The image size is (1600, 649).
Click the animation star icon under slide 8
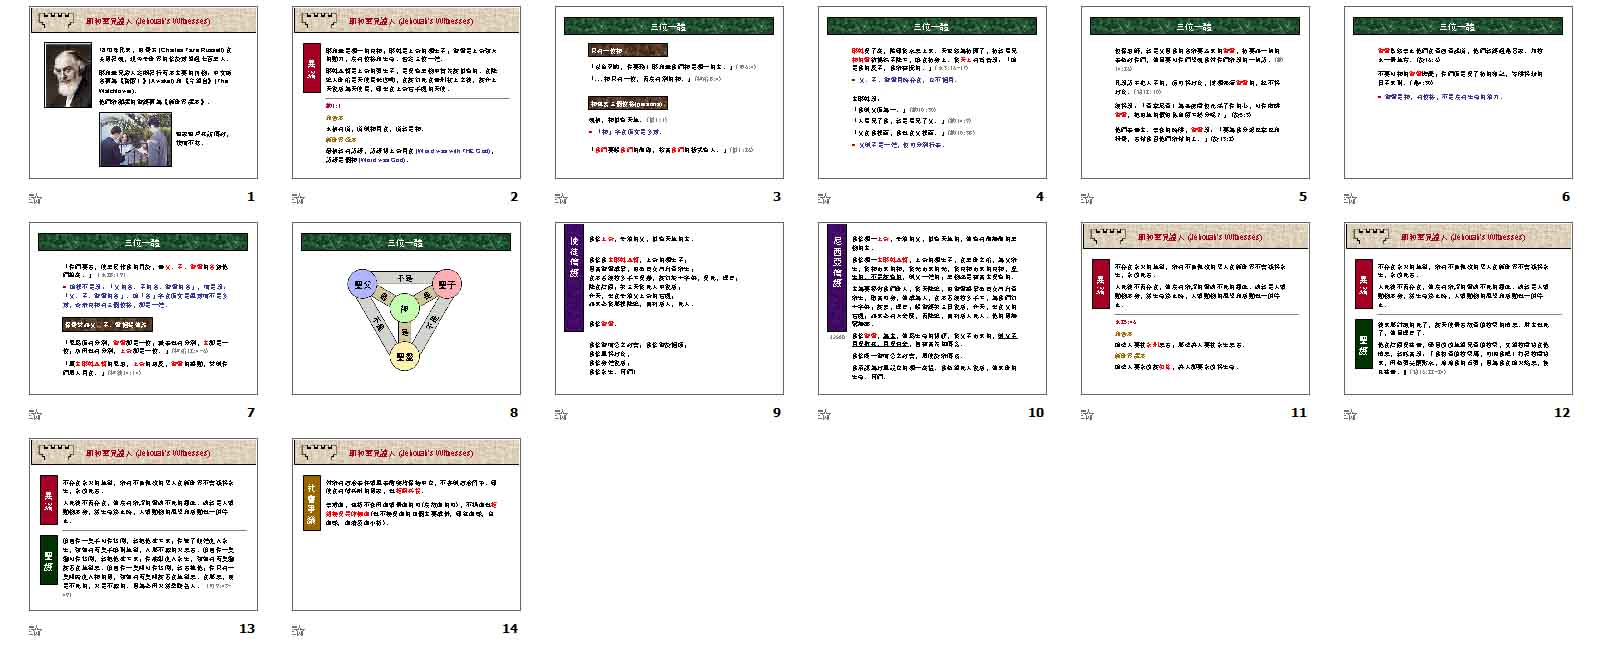point(298,414)
